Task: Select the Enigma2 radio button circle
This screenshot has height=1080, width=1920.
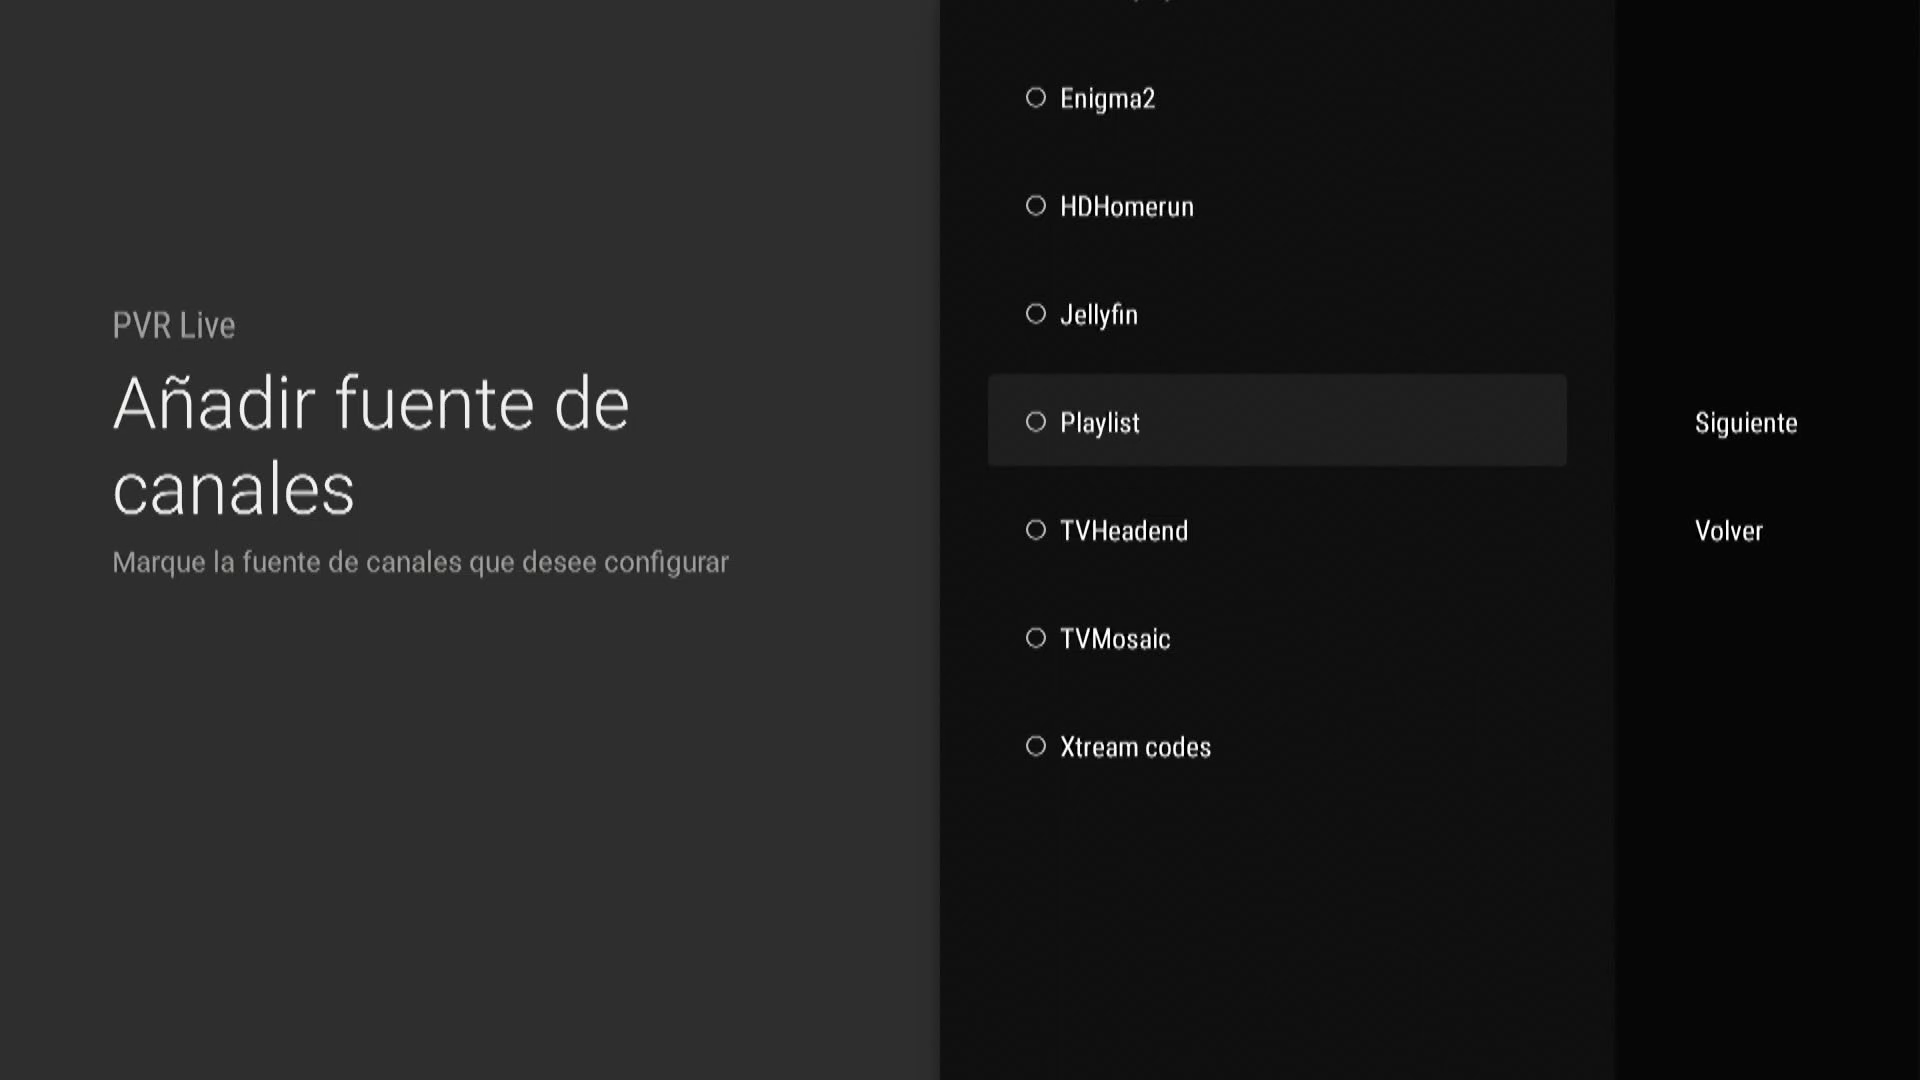Action: coord(1036,98)
